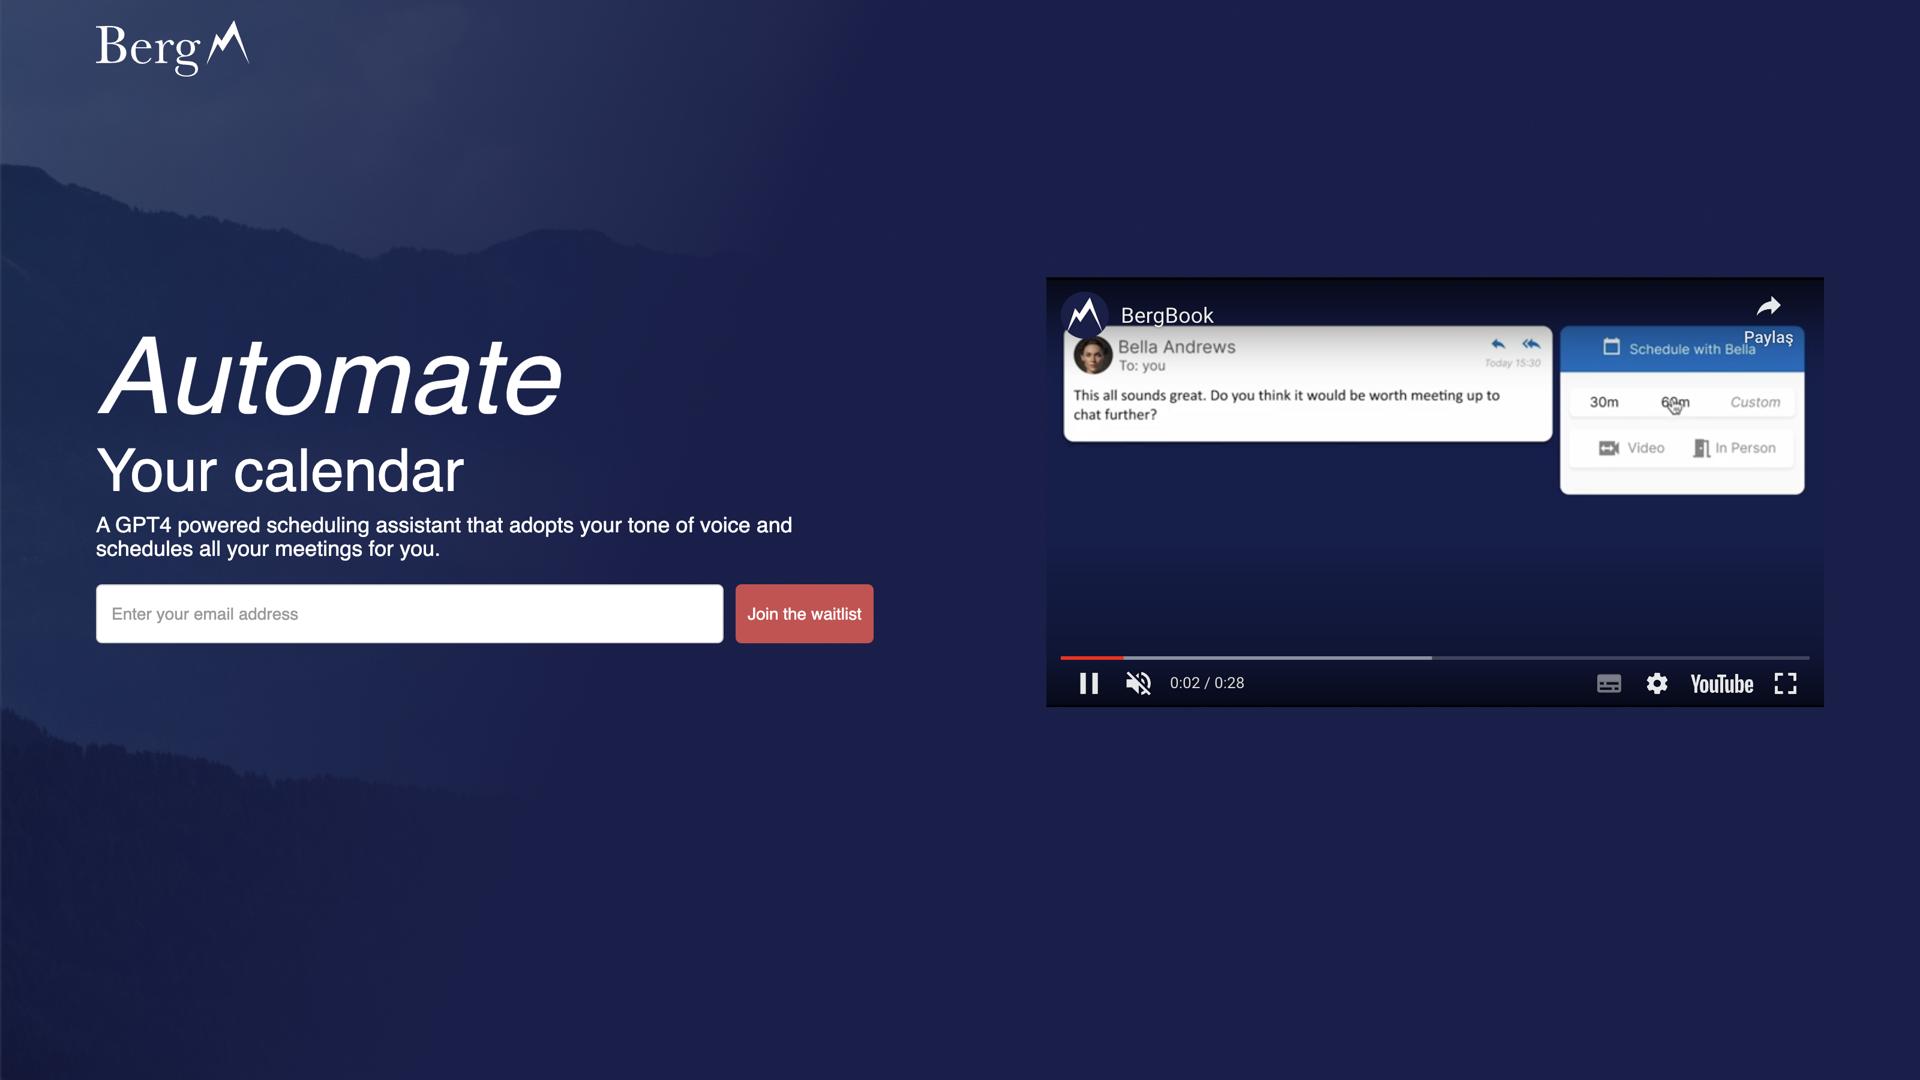This screenshot has height=1080, width=1920.
Task: Open video on YouTube via logo
Action: pyautogui.click(x=1721, y=684)
